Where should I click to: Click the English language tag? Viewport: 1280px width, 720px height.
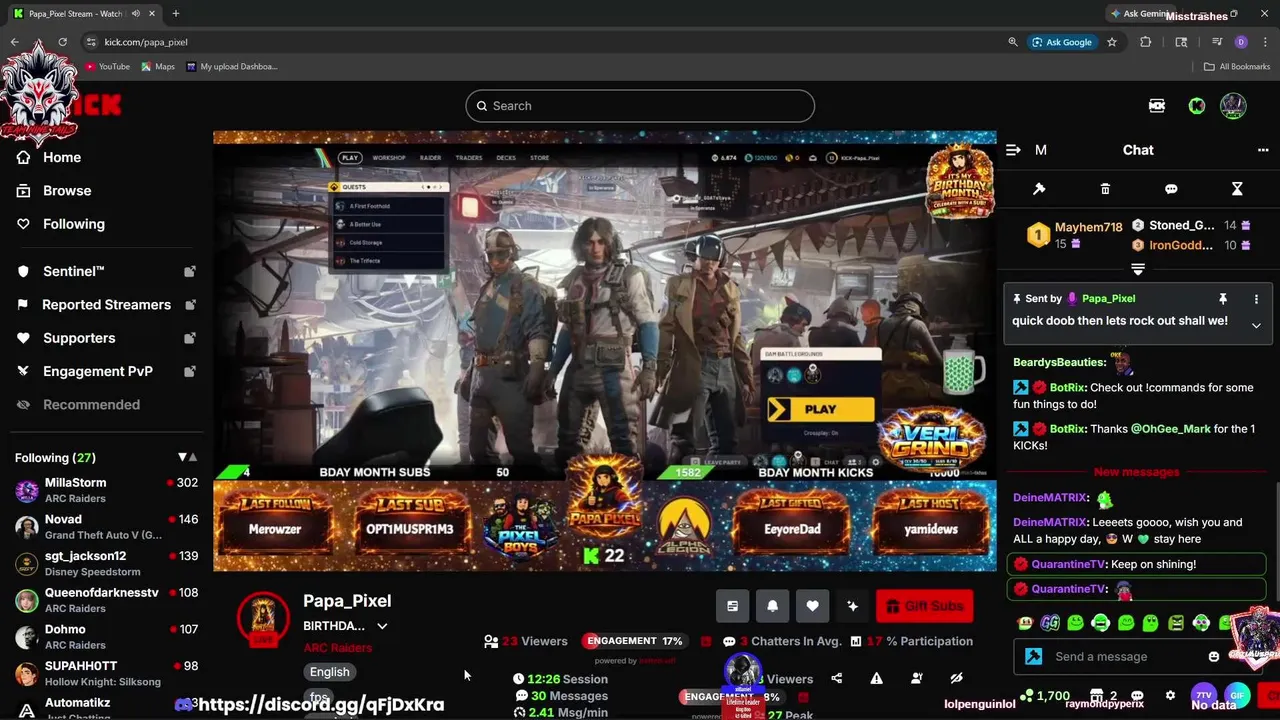pos(329,672)
